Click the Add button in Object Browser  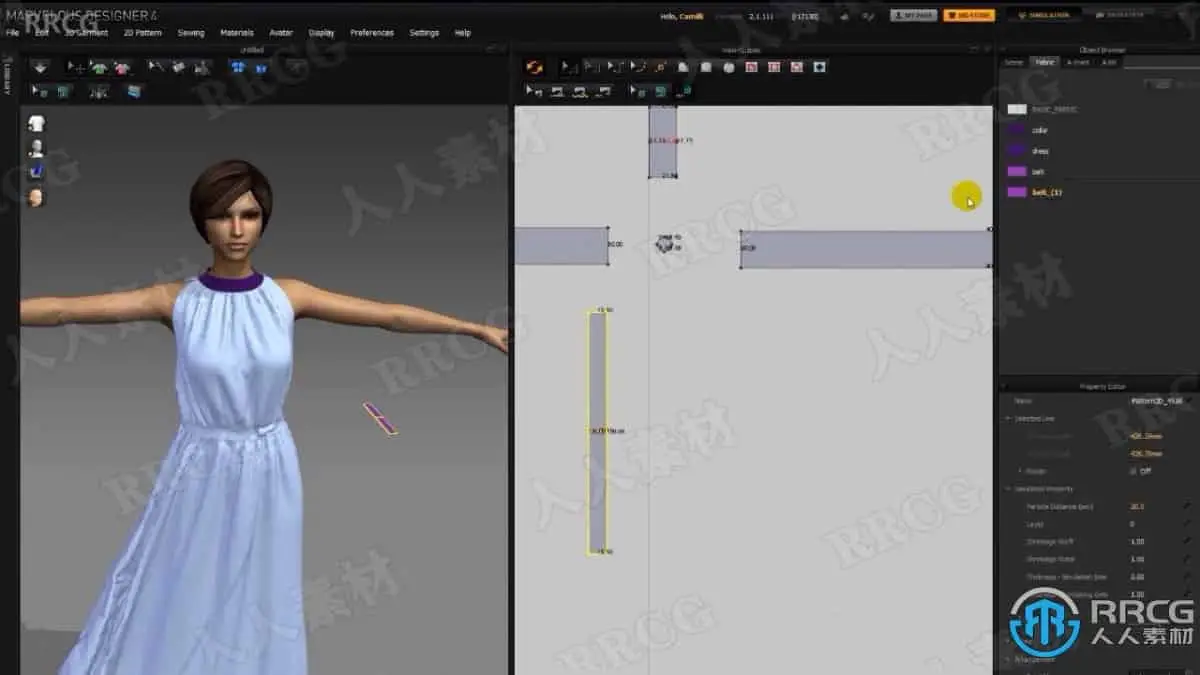point(1161,85)
